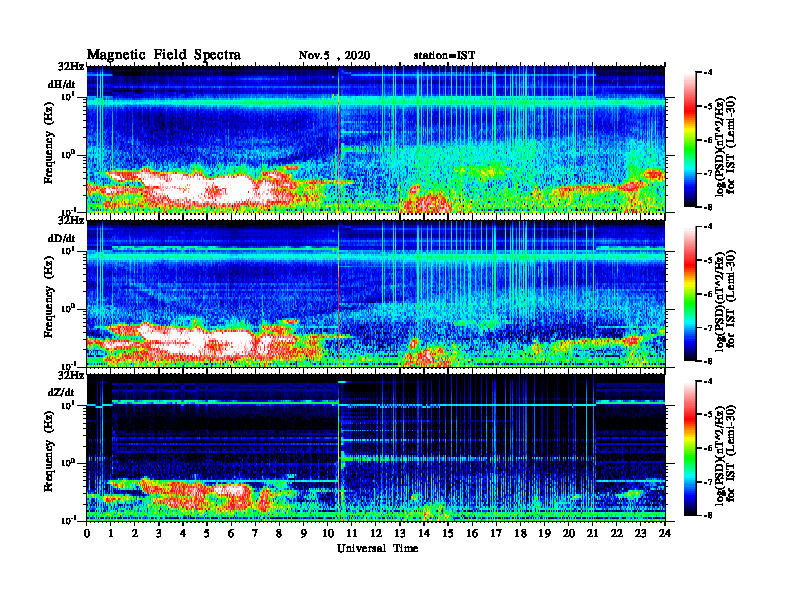Click hour tick label "3" on the time axis
The width and height of the screenshot is (792, 612).
coord(159,533)
